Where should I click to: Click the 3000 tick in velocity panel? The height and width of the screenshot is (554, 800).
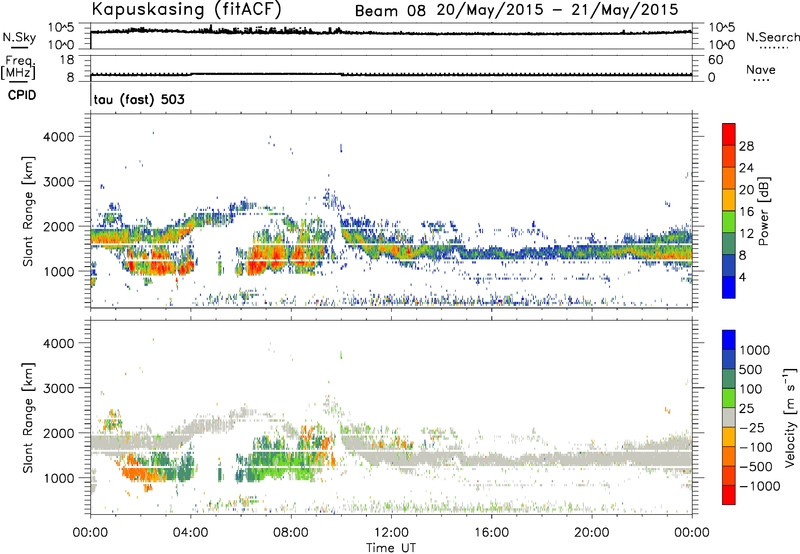coord(58,388)
